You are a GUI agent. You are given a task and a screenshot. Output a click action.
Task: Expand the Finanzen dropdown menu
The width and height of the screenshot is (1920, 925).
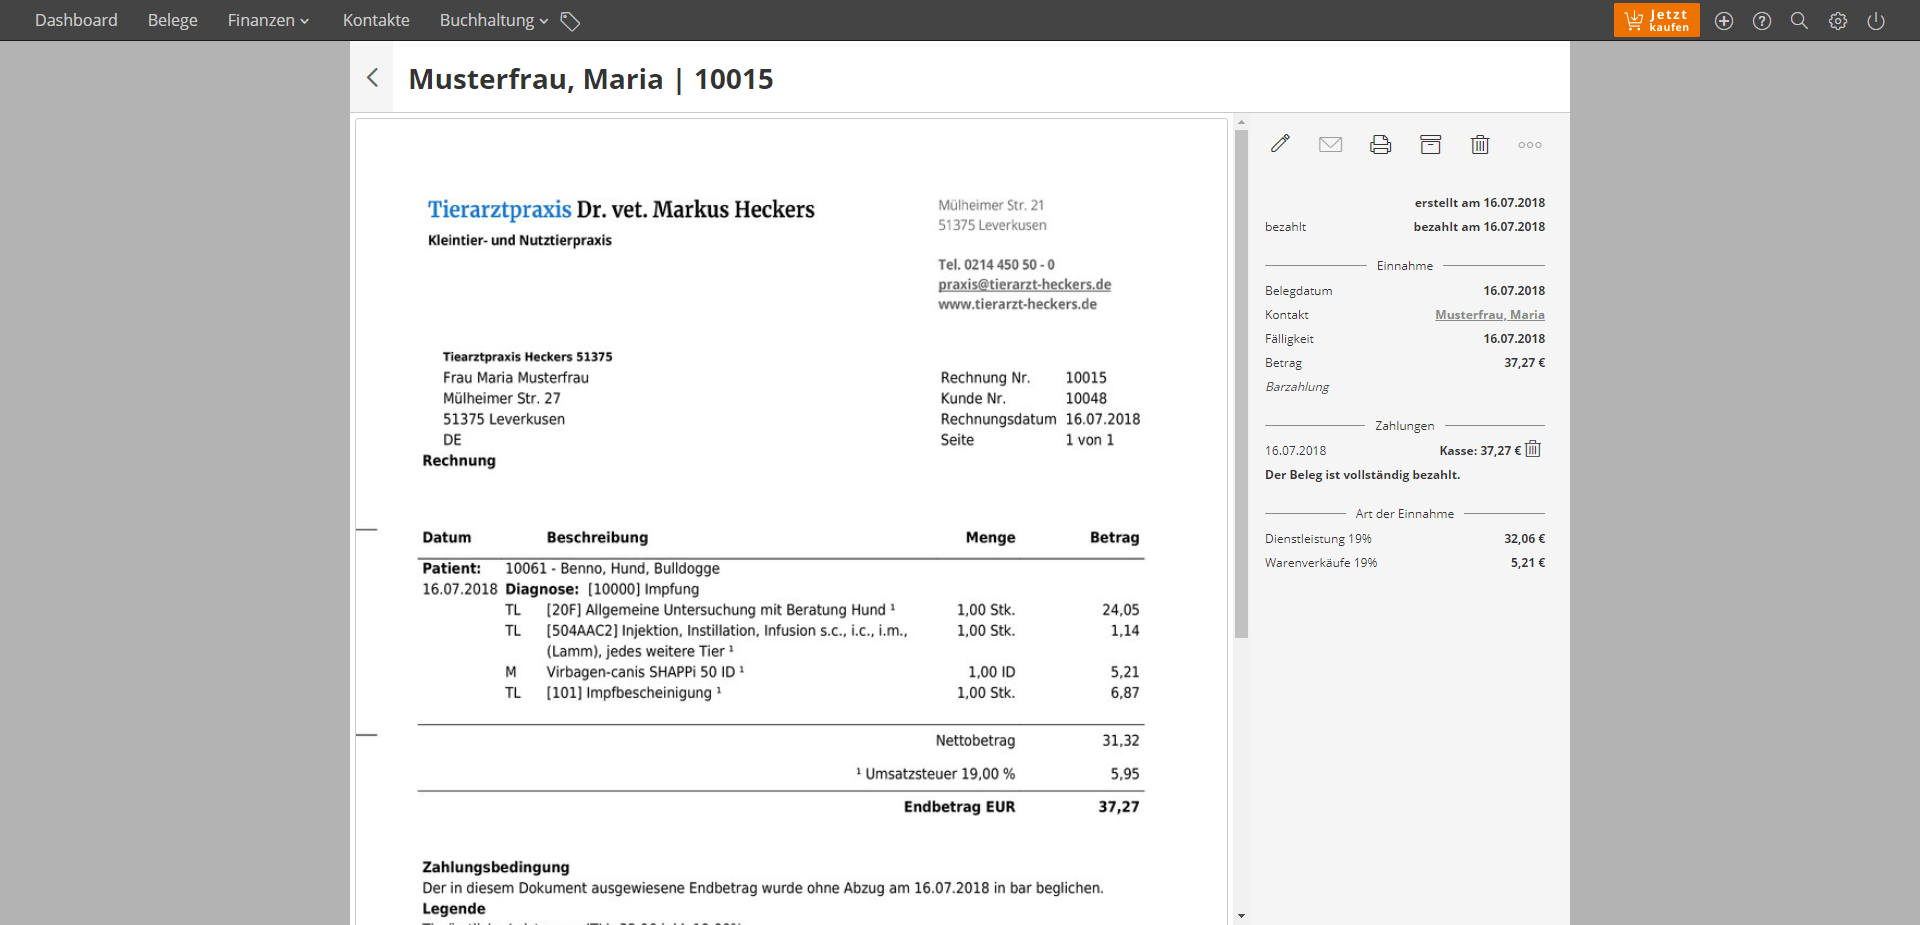(268, 21)
